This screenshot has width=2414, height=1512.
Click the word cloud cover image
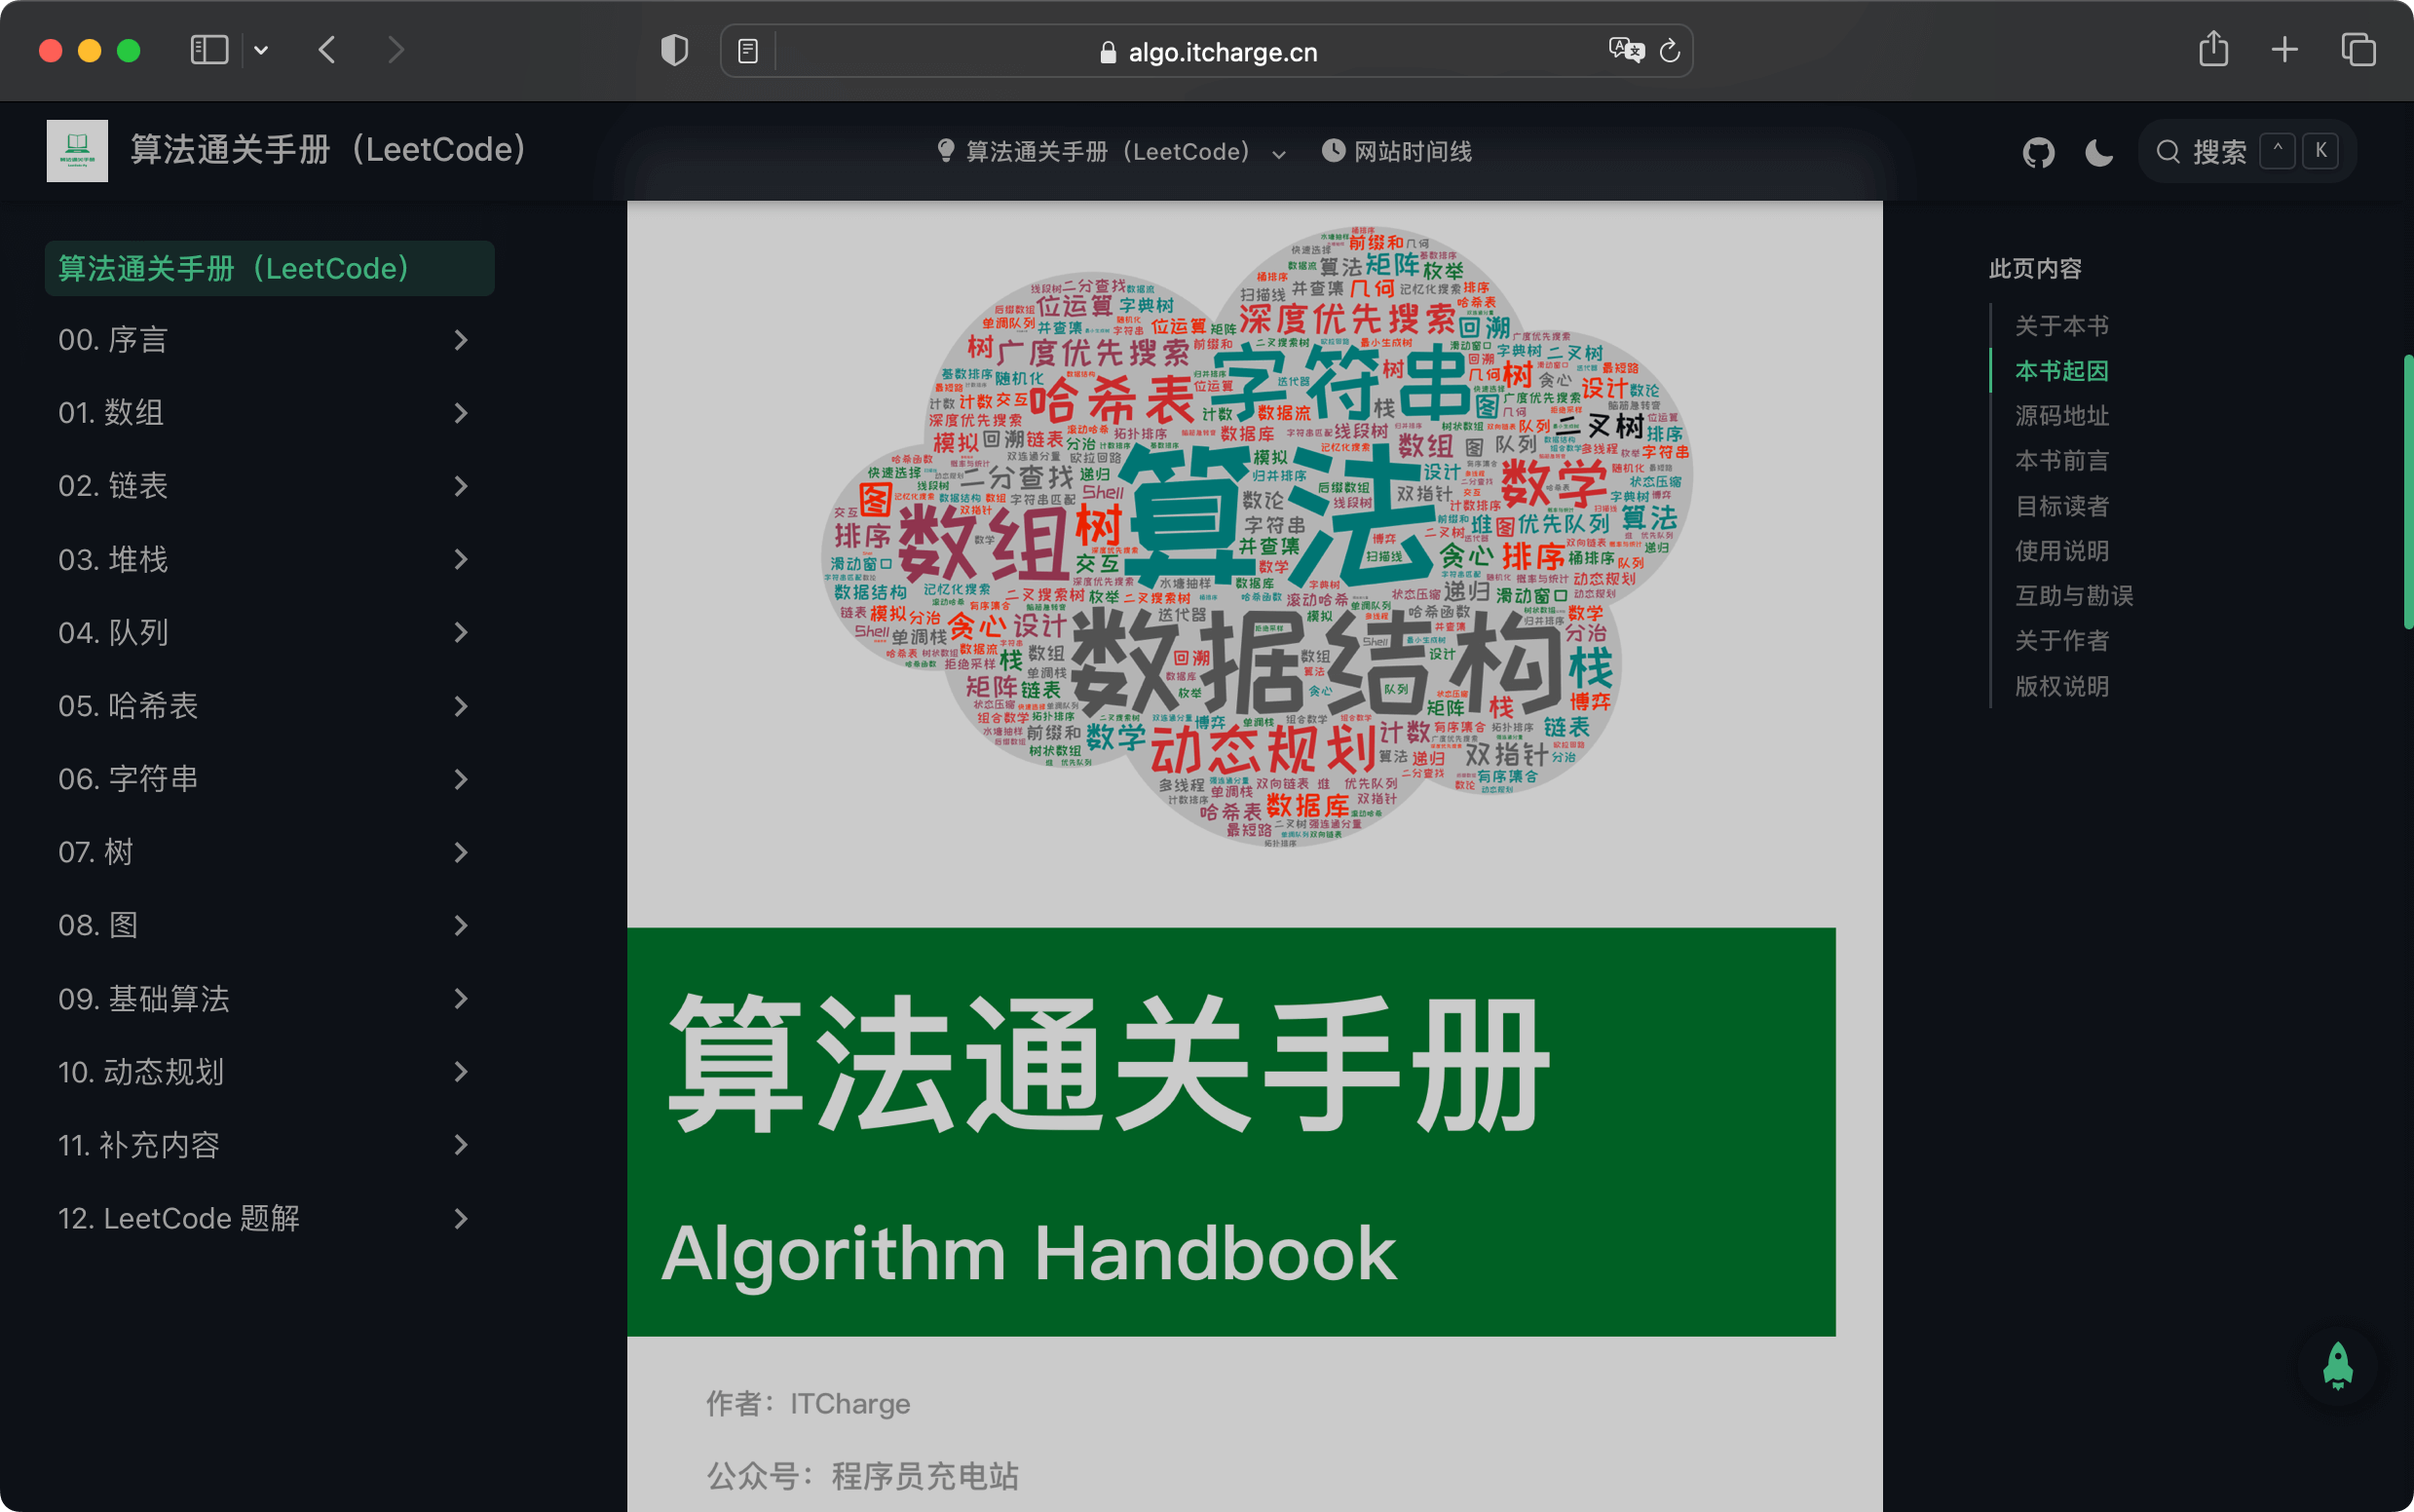pos(1256,537)
